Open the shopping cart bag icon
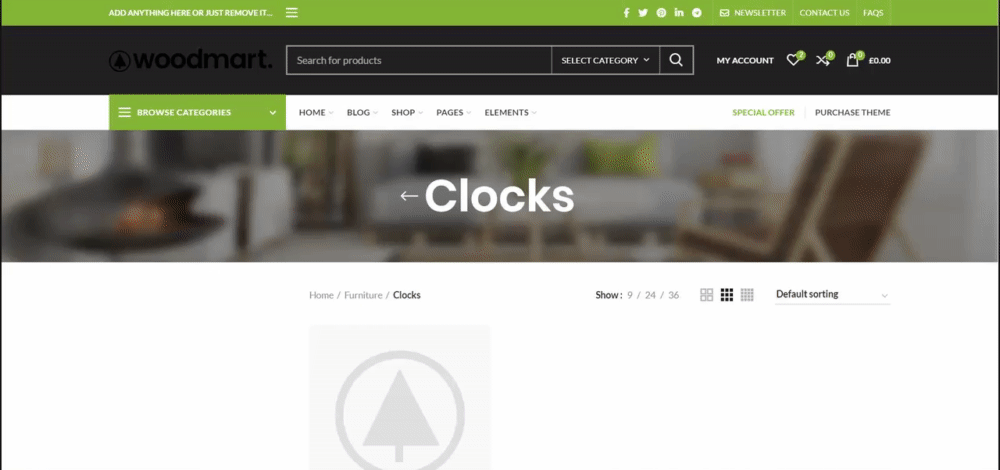 point(853,60)
